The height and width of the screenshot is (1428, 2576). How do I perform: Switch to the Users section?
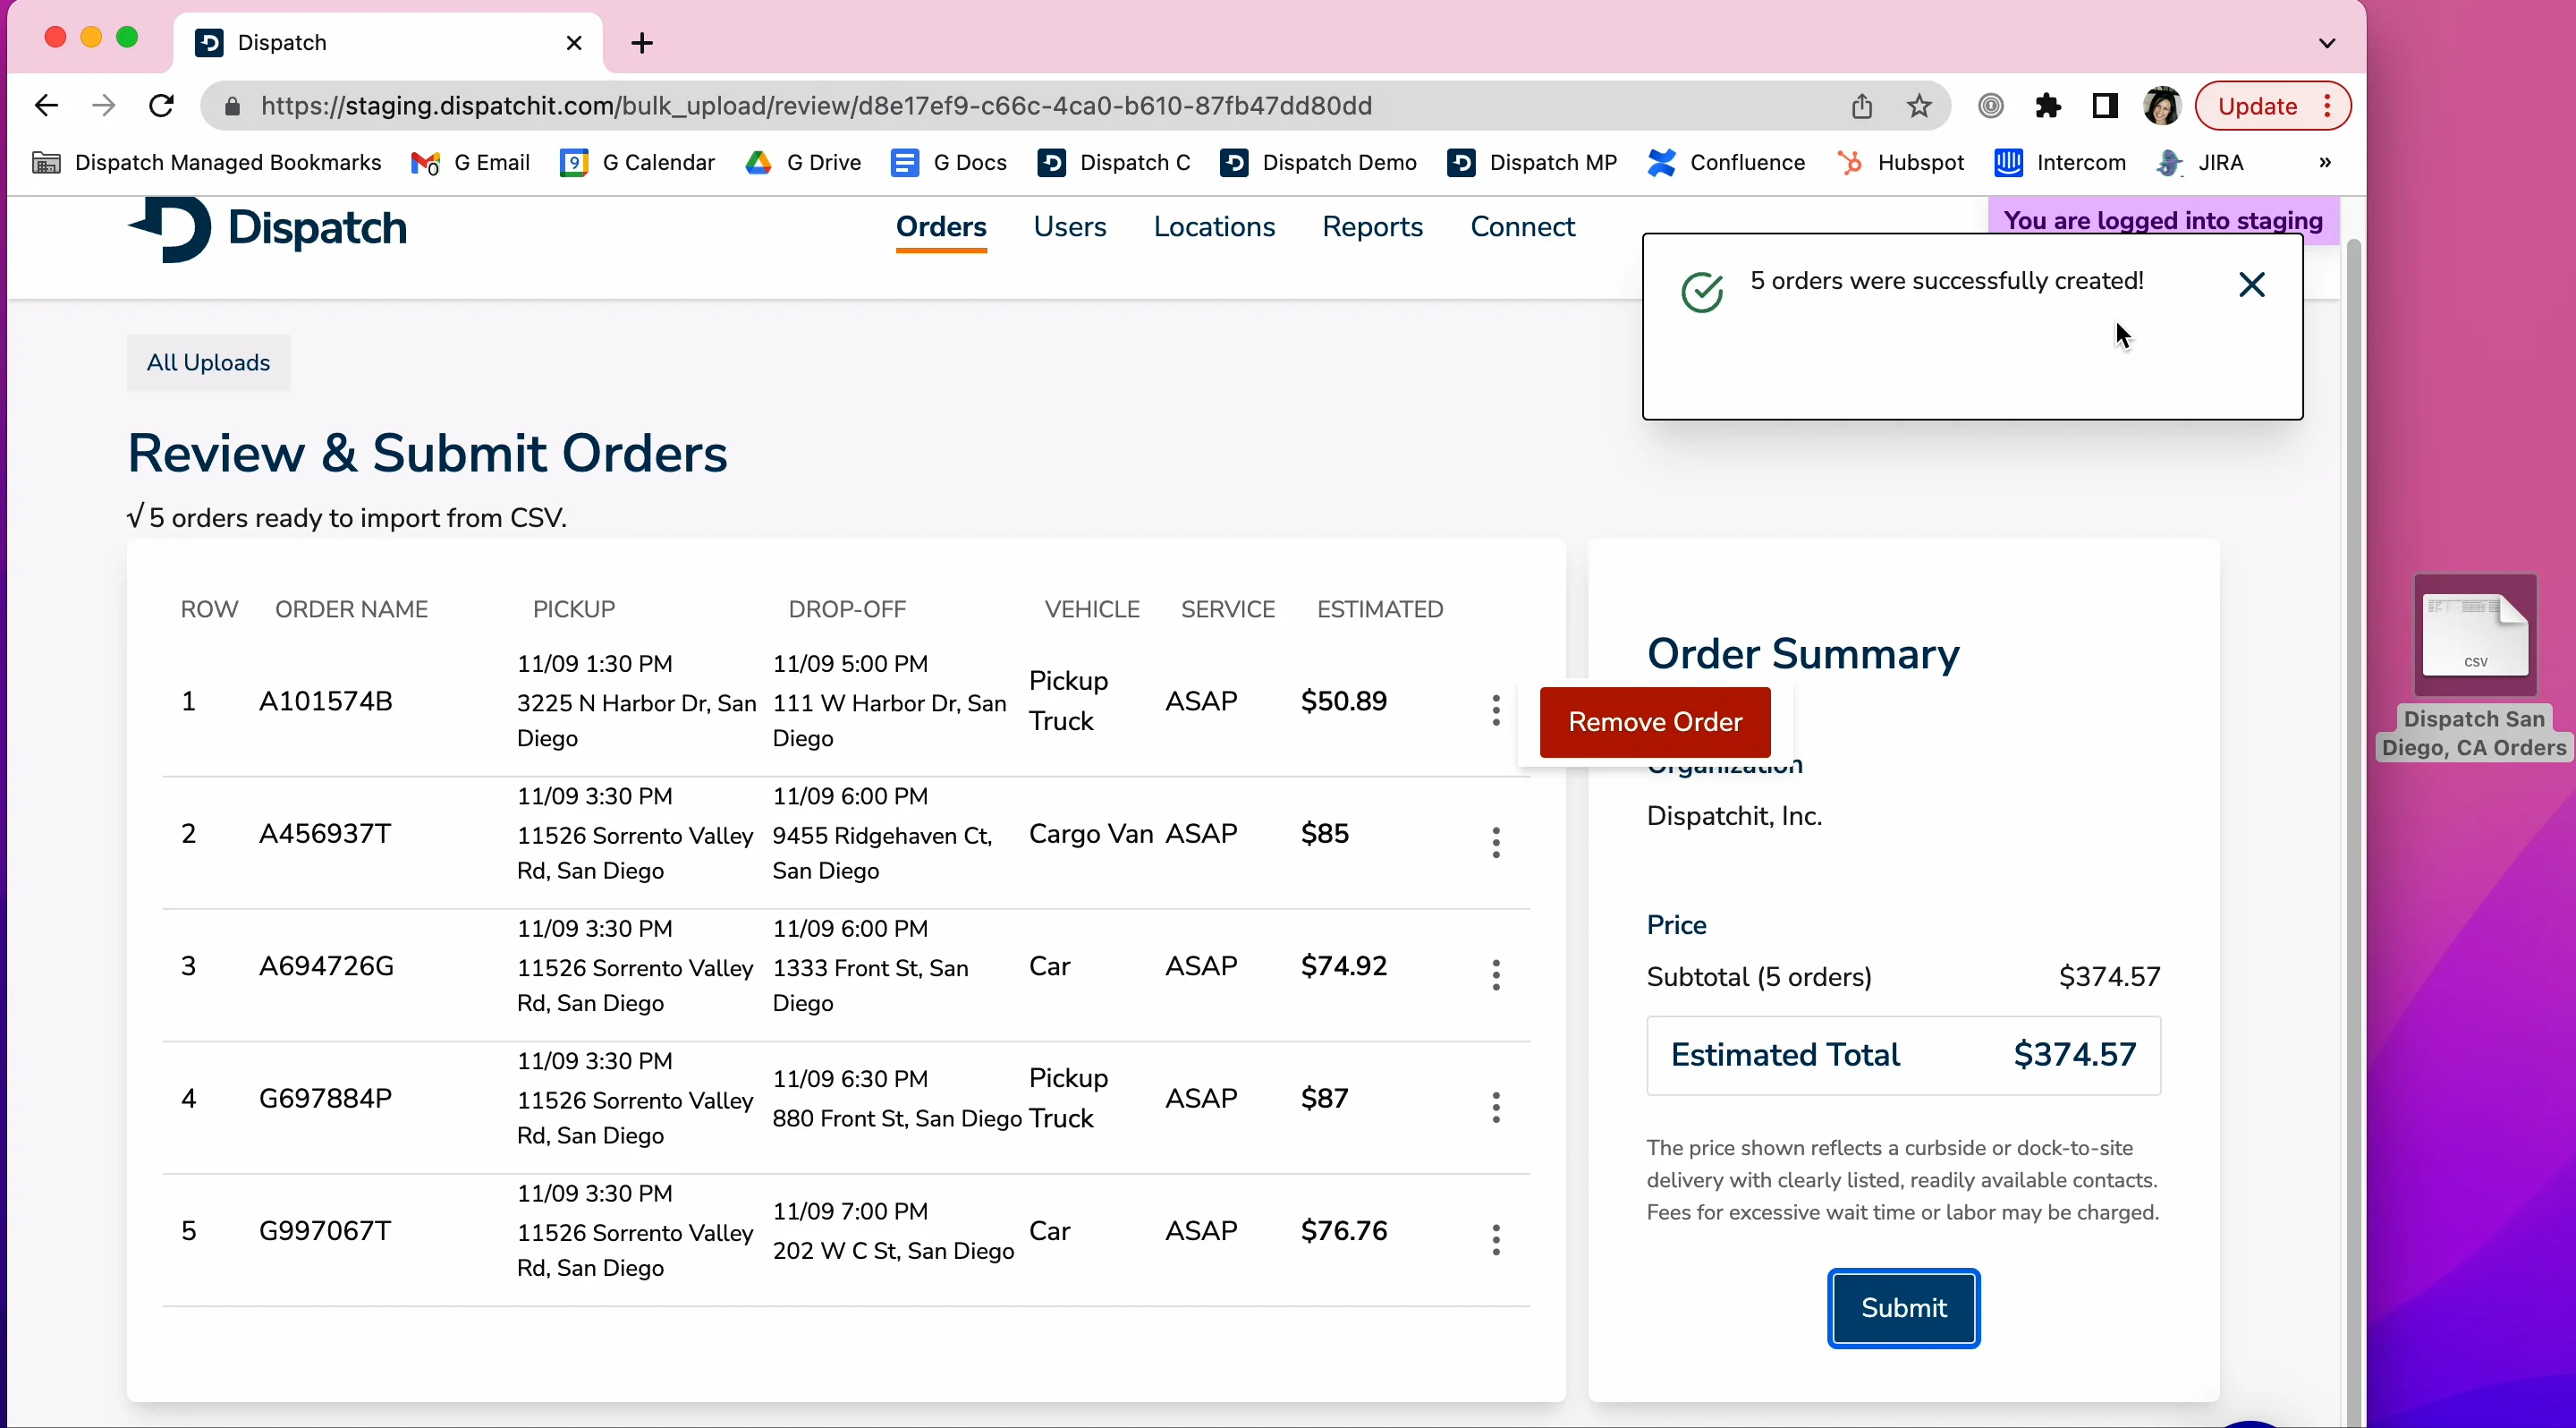point(1070,227)
